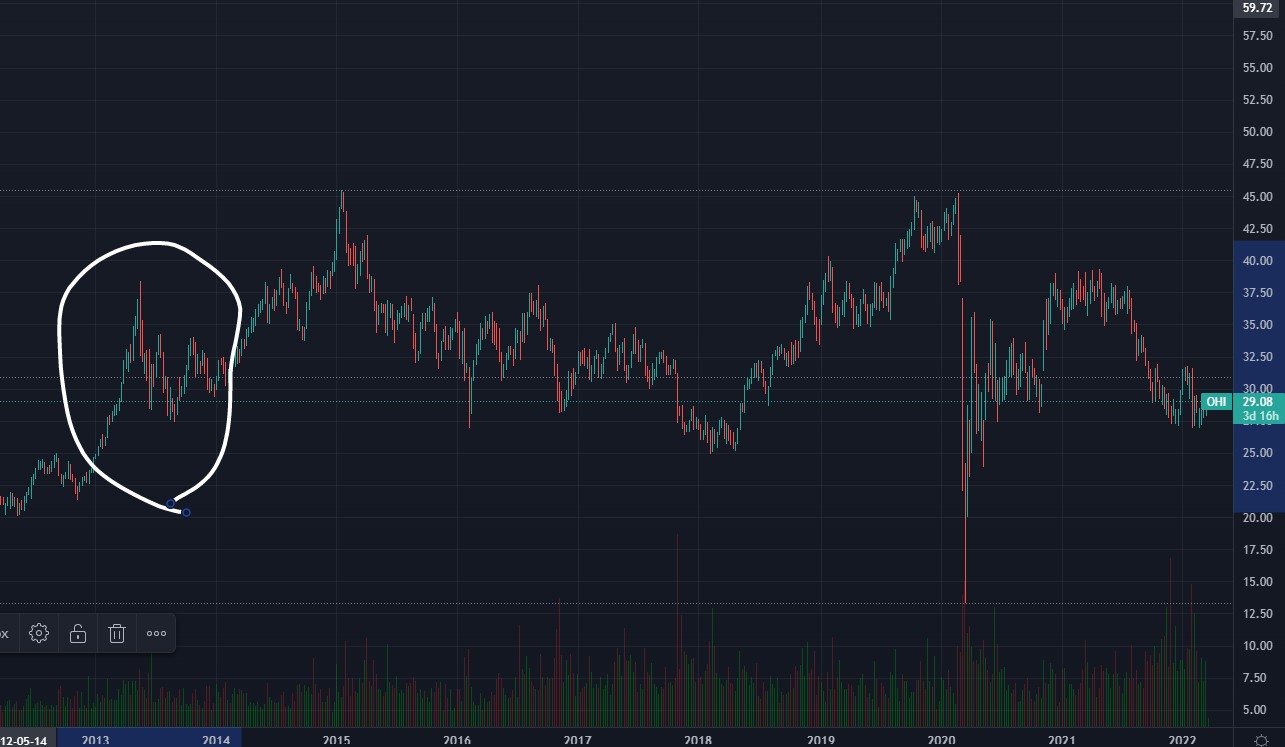The width and height of the screenshot is (1285, 747).
Task: Click the 59.72 crosshair price label
Action: coord(1256,7)
